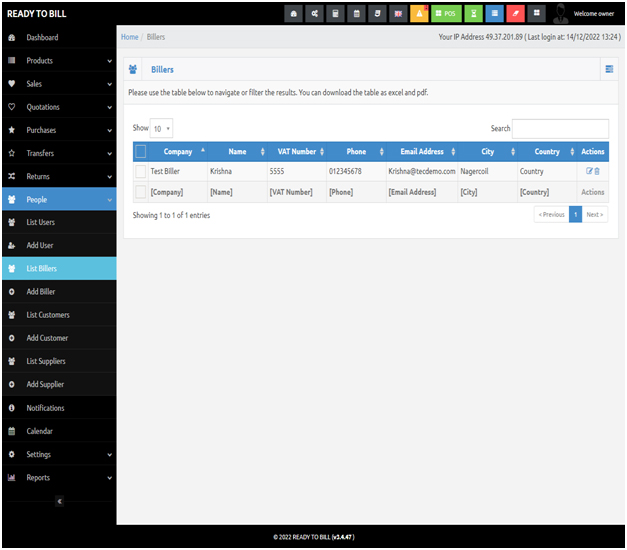Click the red eraser icon
Screen dimensions: 627x550
(x=515, y=14)
